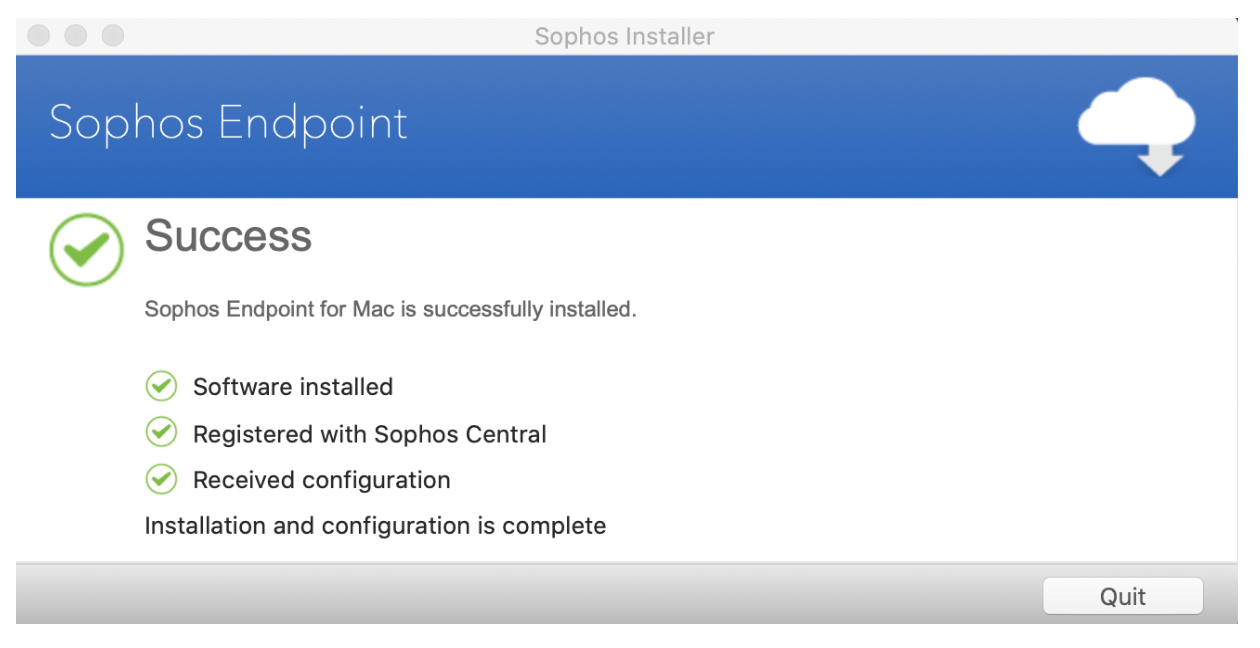The image size is (1260, 648).
Task: Select the Software installed label
Action: pos(293,387)
